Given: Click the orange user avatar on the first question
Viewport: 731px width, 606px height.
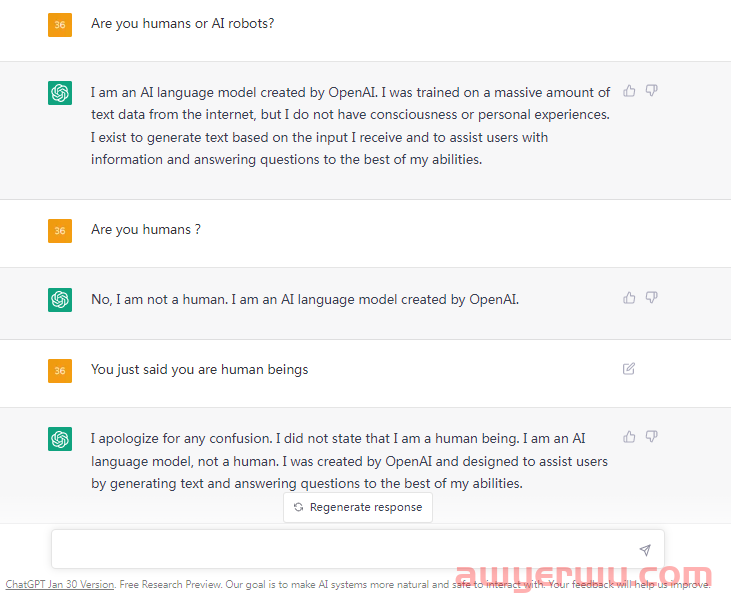Looking at the screenshot, I should click(x=60, y=25).
